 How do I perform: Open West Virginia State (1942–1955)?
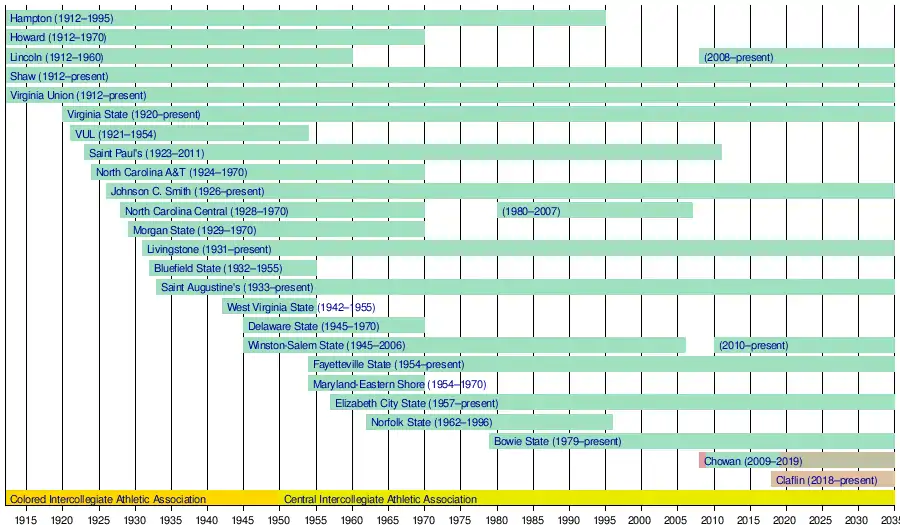click(301, 308)
